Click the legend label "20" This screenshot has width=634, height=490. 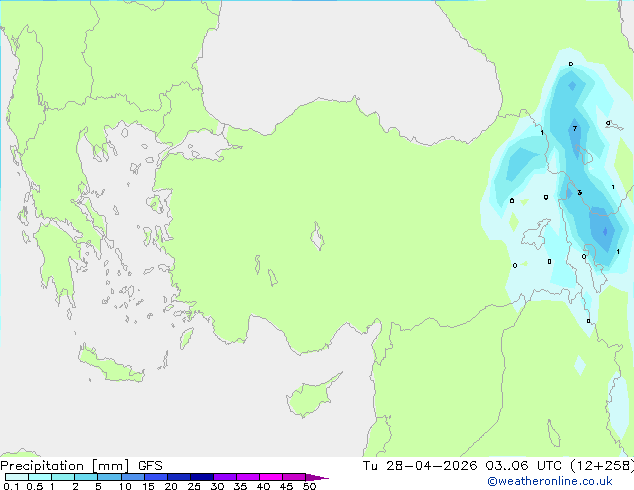tap(171, 486)
